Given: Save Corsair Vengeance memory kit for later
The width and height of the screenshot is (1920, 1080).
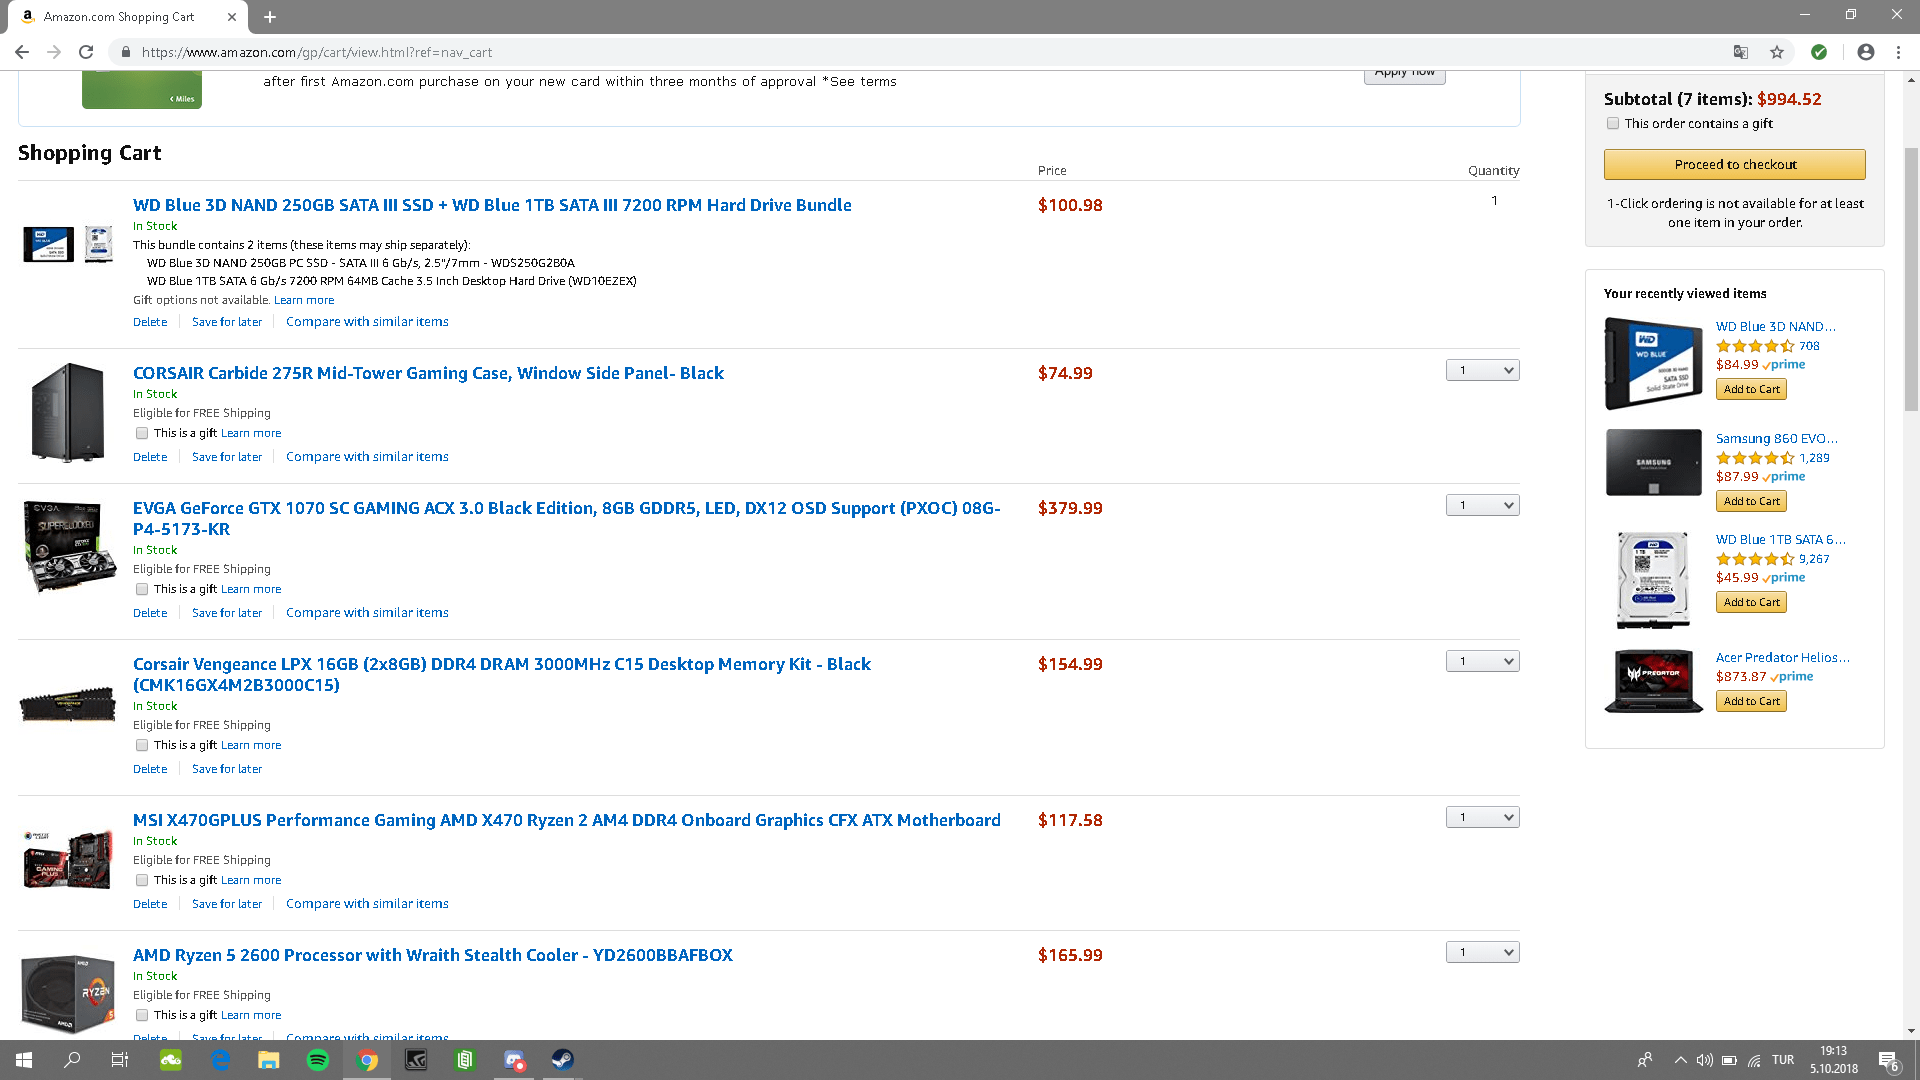Looking at the screenshot, I should [x=227, y=769].
